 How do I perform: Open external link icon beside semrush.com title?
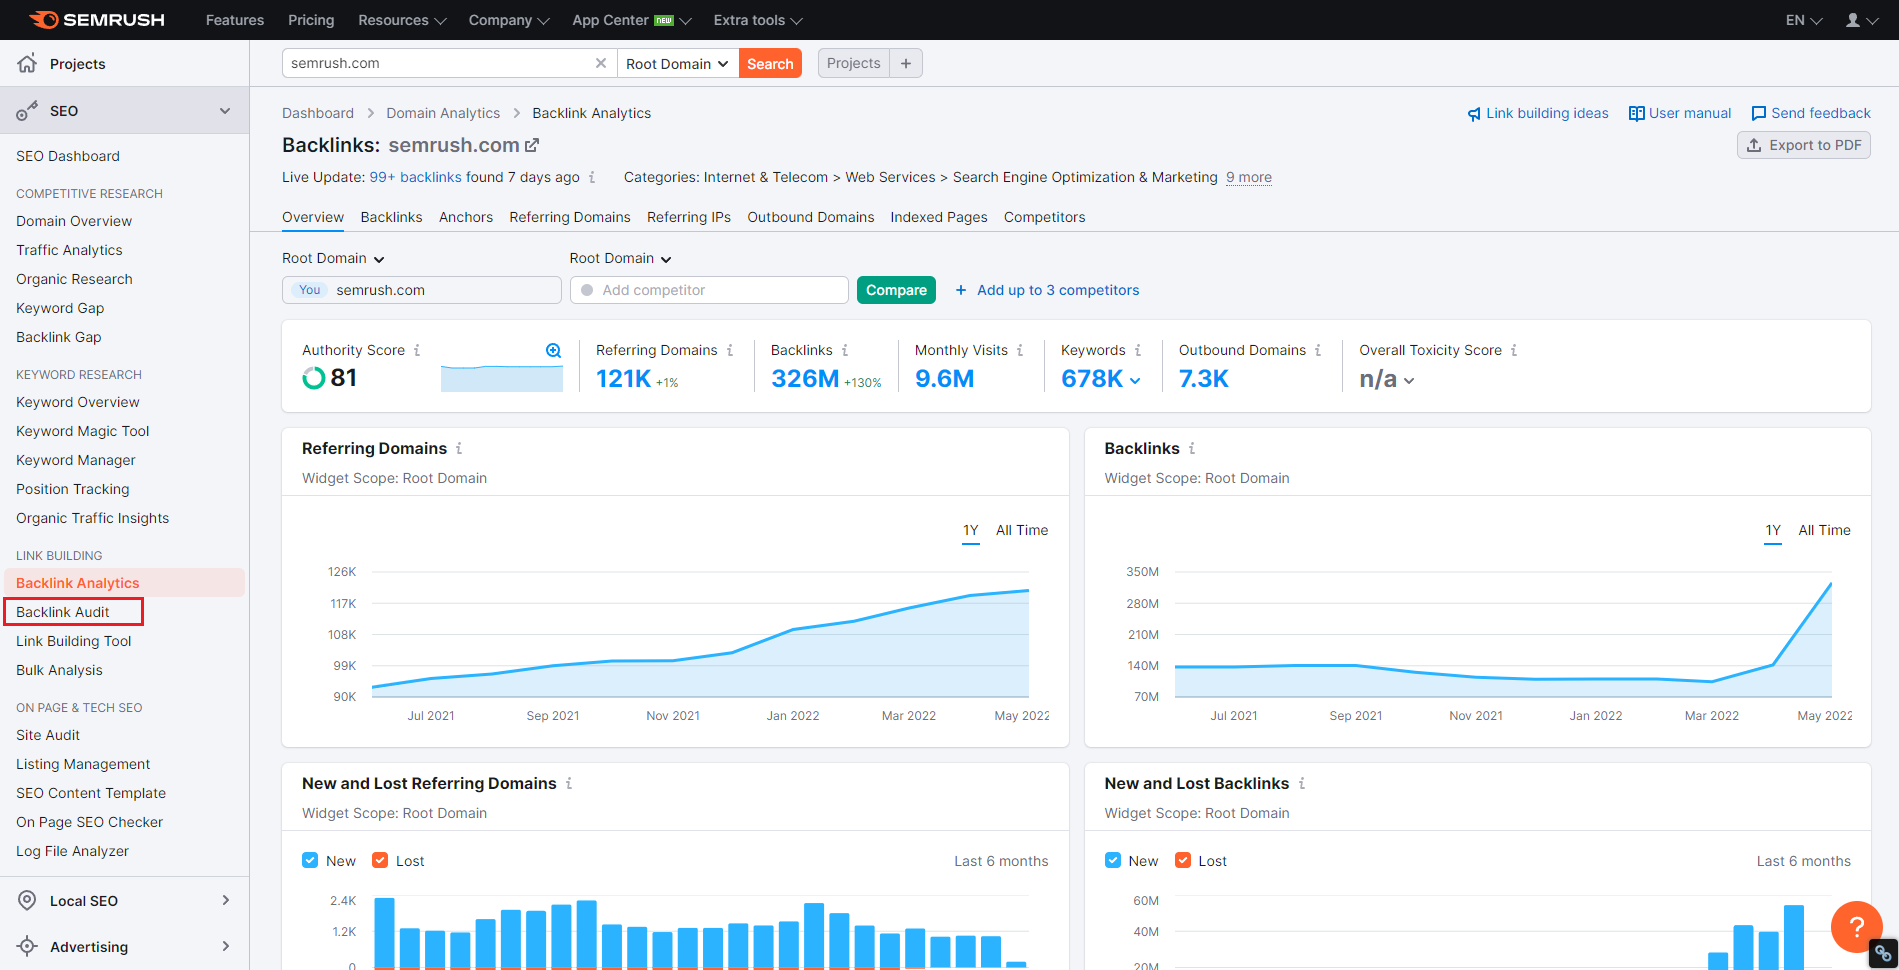pos(532,145)
